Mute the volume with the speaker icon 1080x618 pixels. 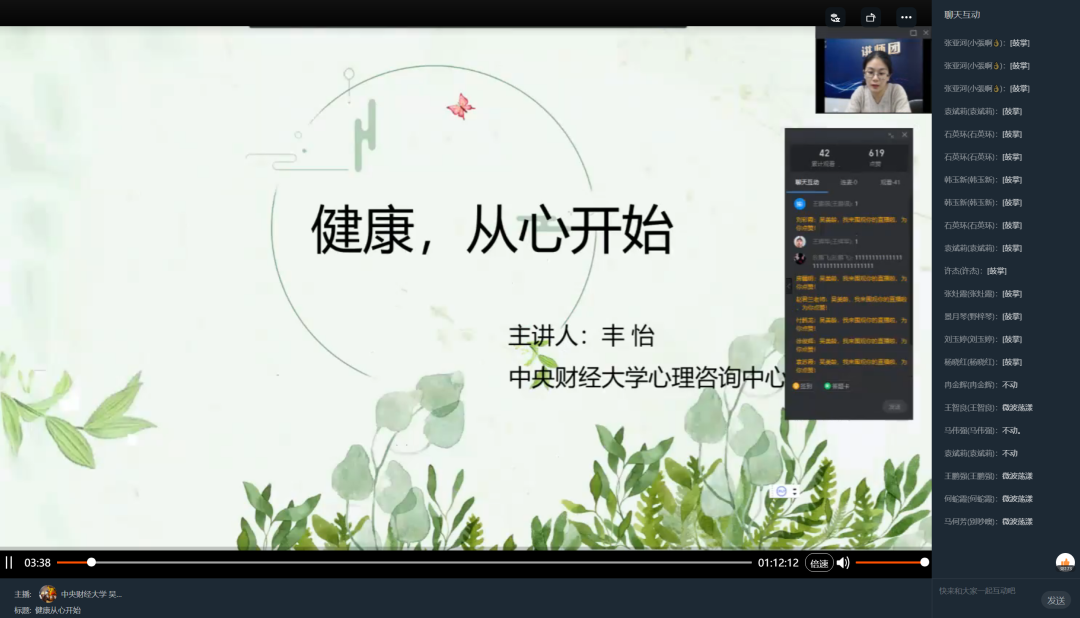coord(843,563)
